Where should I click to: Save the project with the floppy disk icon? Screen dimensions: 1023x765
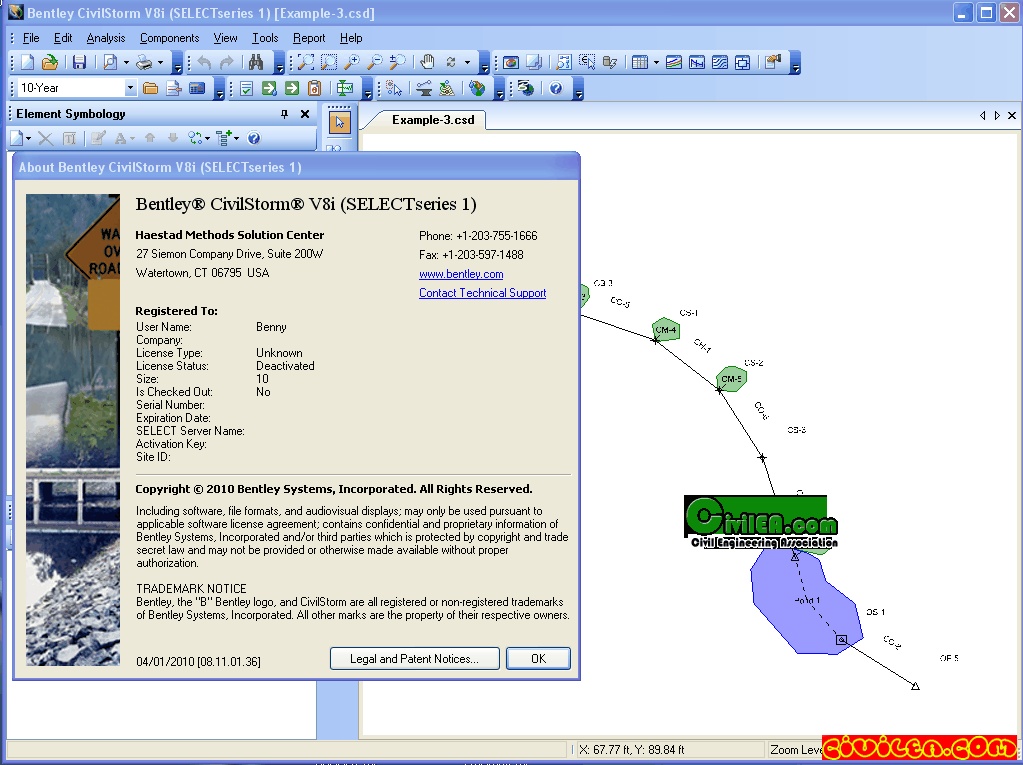pos(80,63)
